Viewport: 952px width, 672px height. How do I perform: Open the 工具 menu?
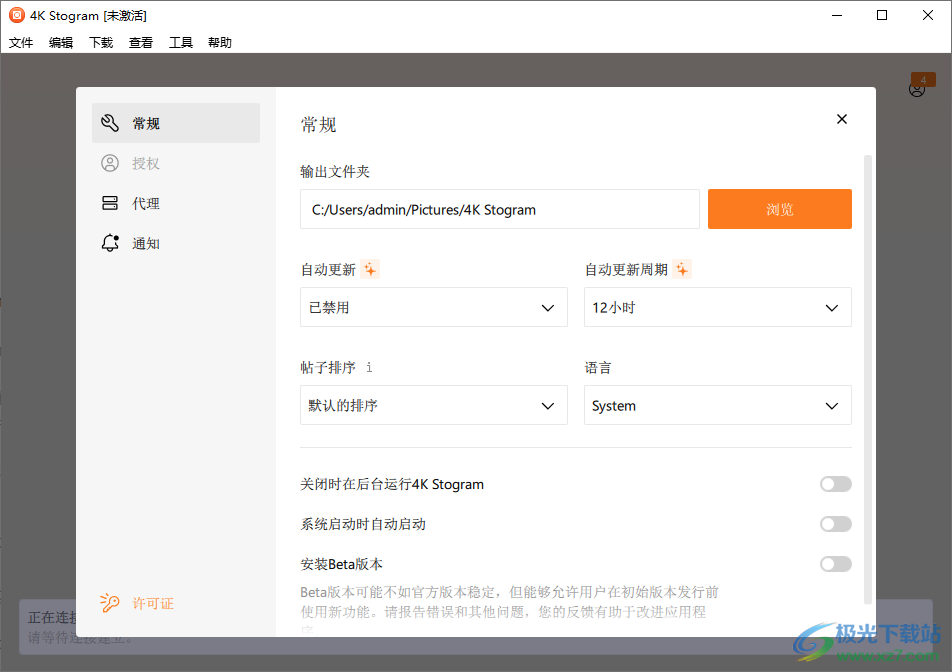[x=180, y=42]
